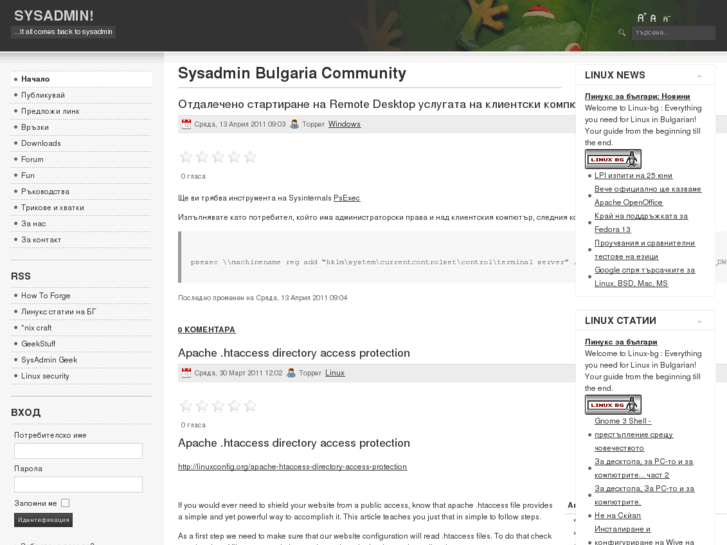Rate Remote Desktop article four stars
The height and width of the screenshot is (545, 727).
[234, 157]
